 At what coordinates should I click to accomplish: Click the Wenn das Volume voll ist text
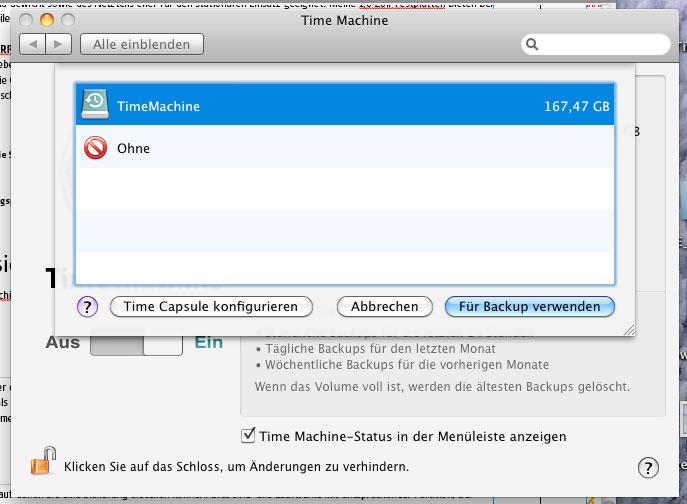coord(442,387)
